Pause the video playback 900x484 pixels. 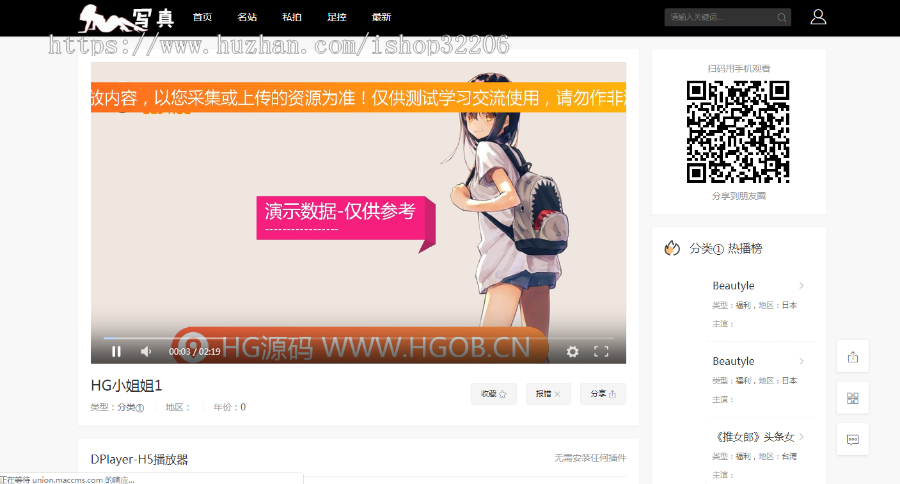(x=117, y=351)
